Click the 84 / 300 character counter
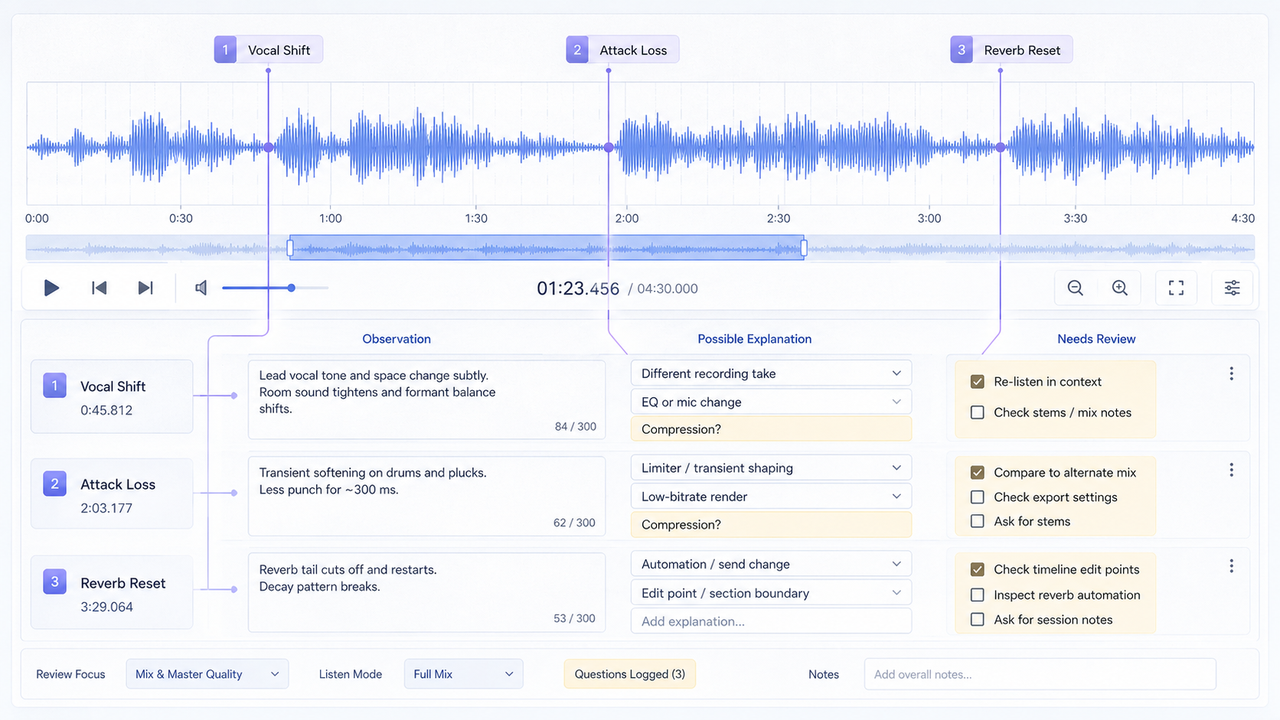 pos(575,426)
